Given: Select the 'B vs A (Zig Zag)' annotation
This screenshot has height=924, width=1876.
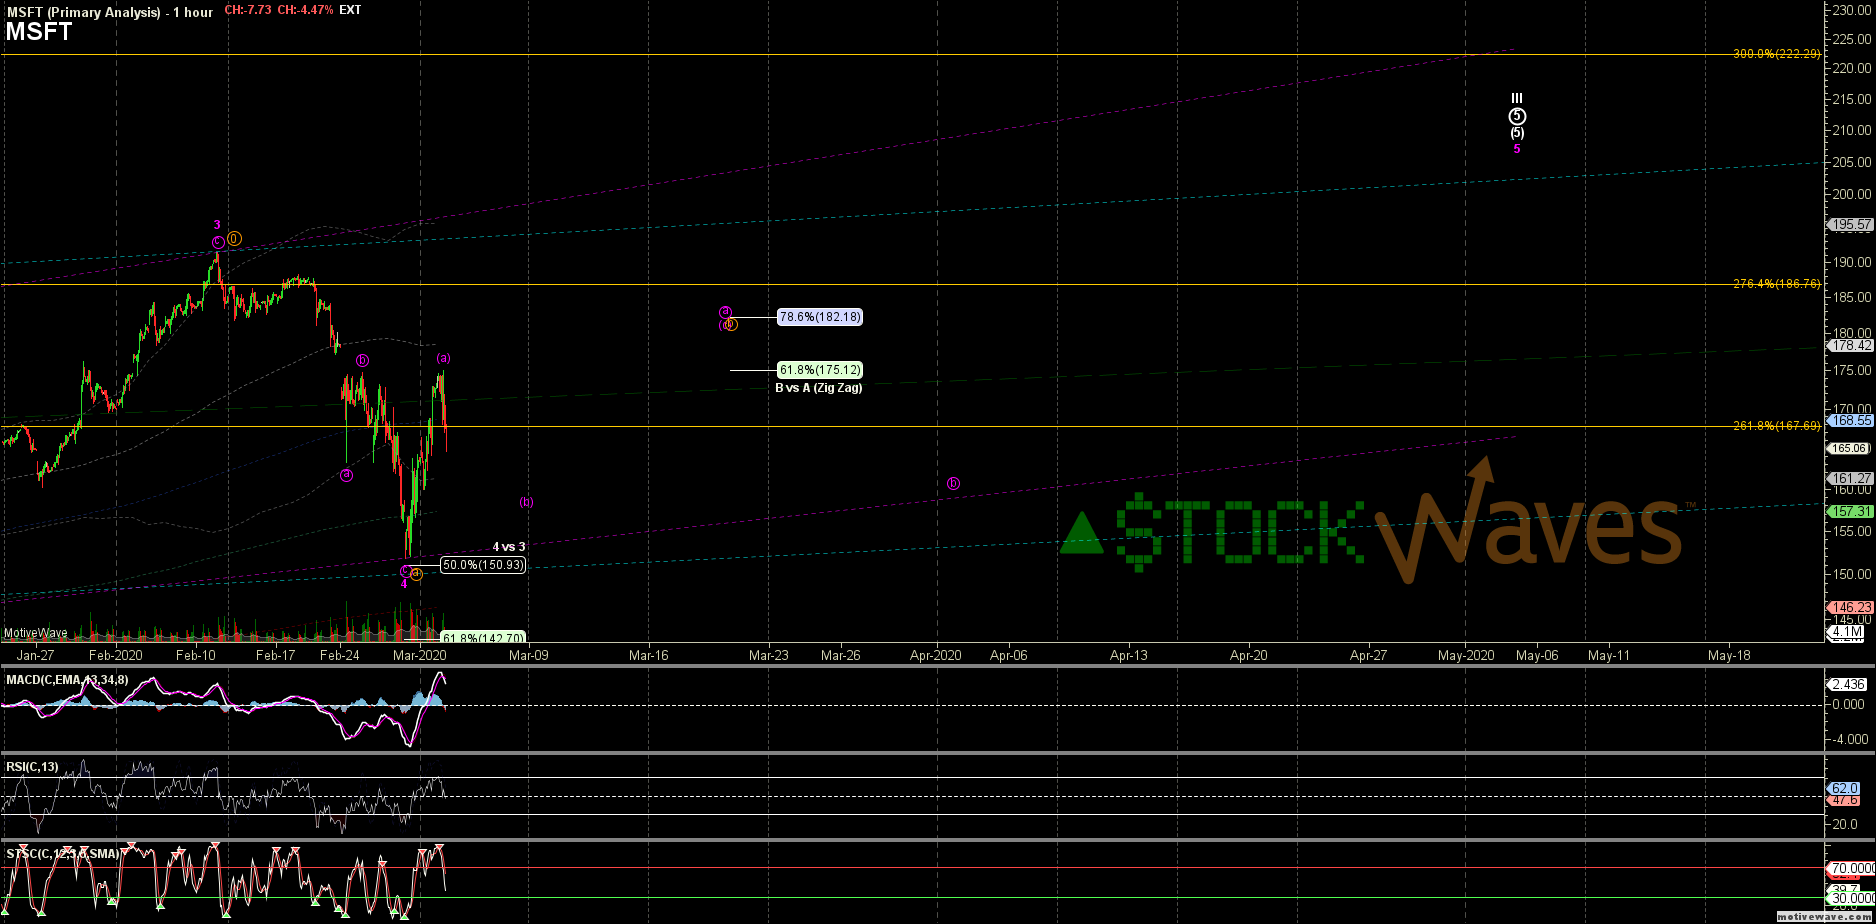Looking at the screenshot, I should tap(818, 388).
